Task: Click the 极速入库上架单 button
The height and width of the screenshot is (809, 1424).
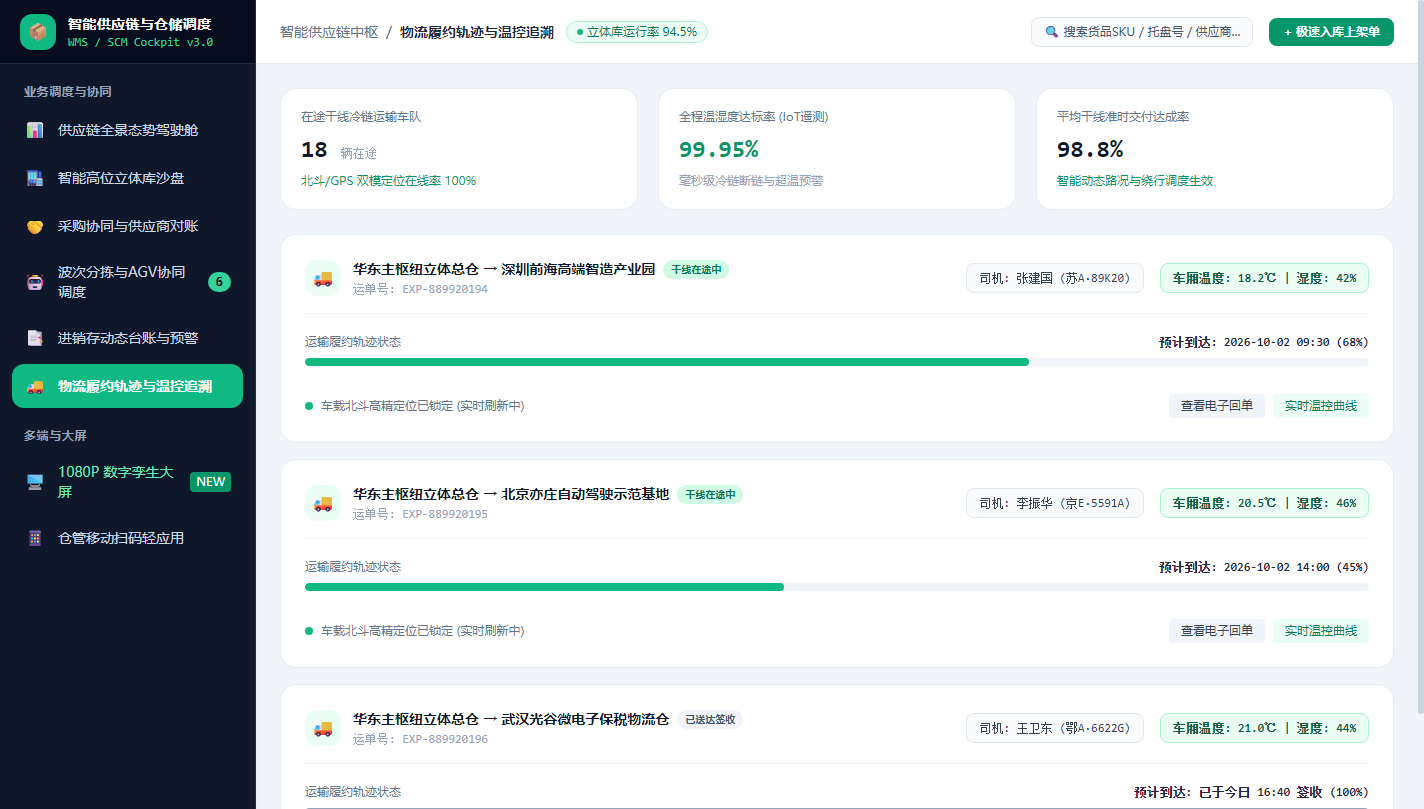Action: point(1331,32)
